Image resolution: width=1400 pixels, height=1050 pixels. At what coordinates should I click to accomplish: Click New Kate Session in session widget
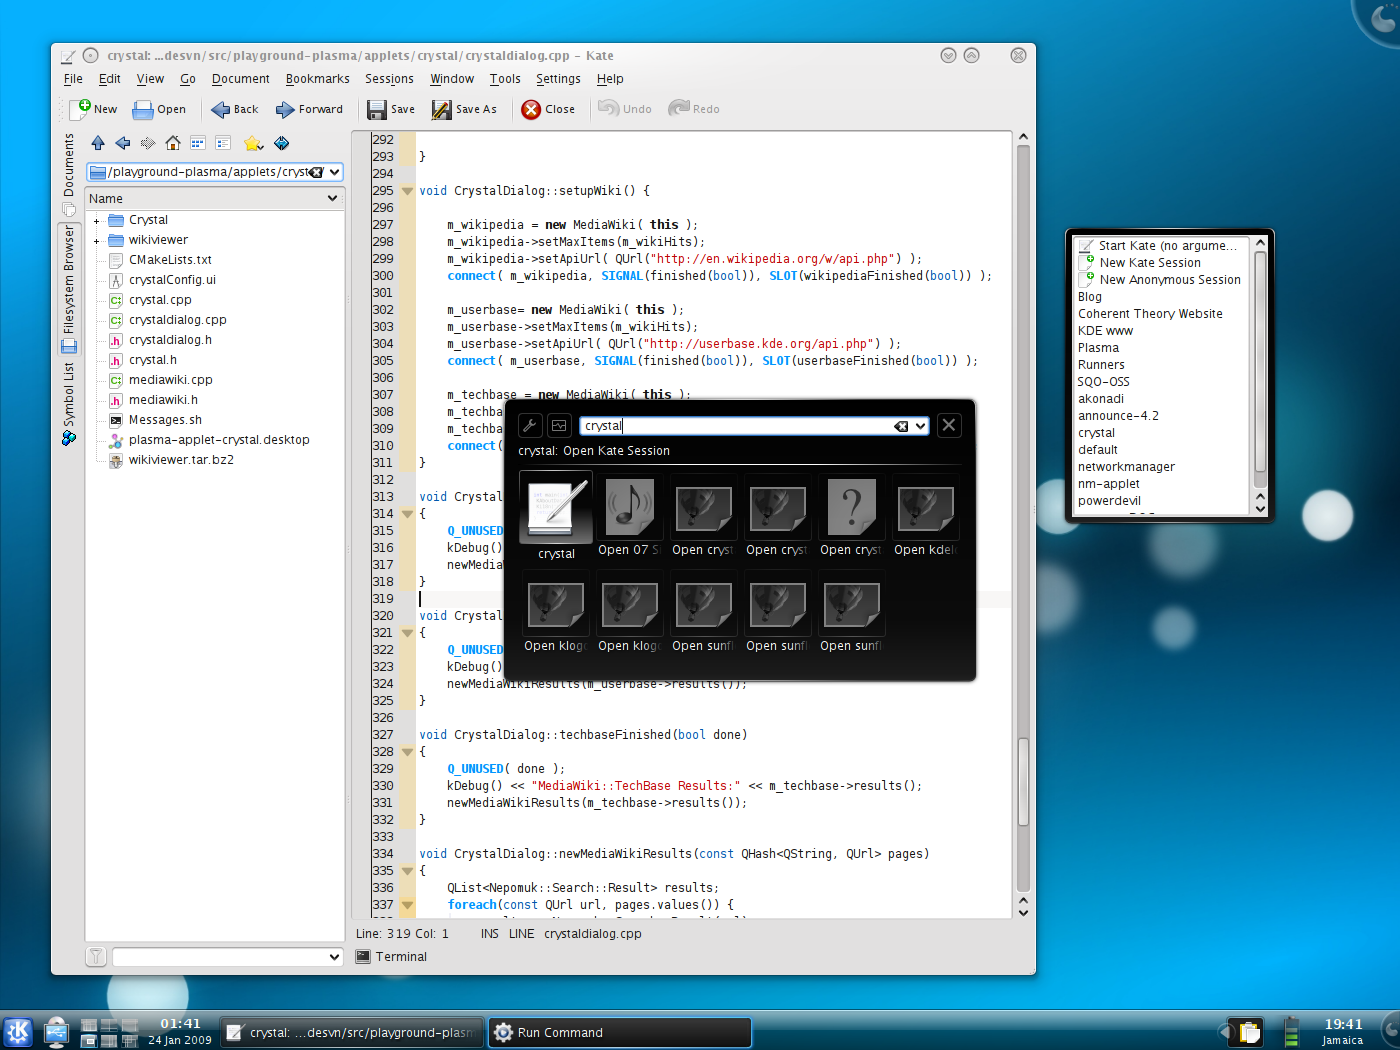click(x=1150, y=263)
